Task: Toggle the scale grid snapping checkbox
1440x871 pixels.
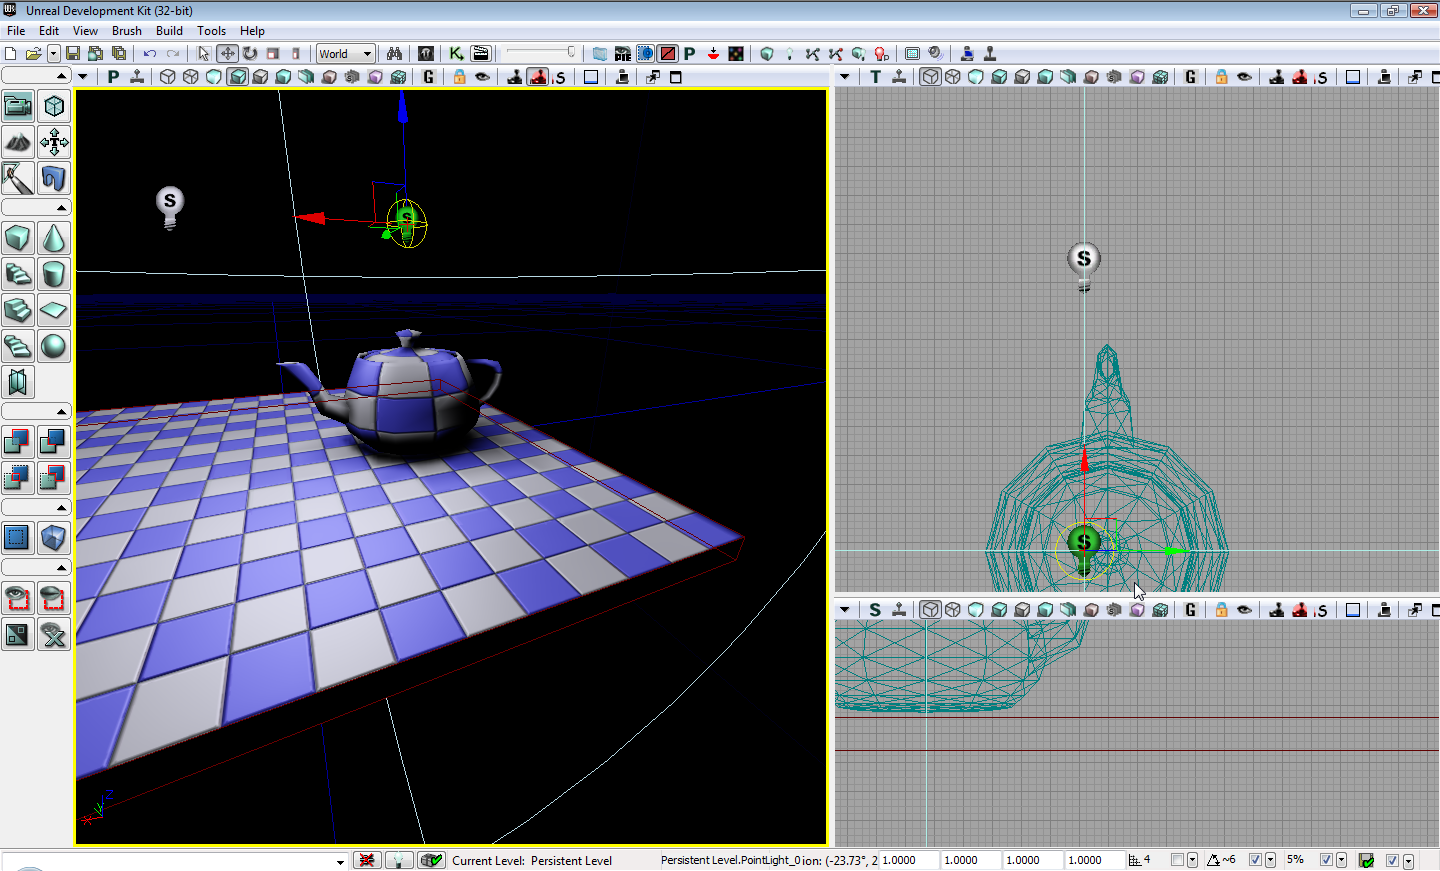Action: click(x=1326, y=860)
